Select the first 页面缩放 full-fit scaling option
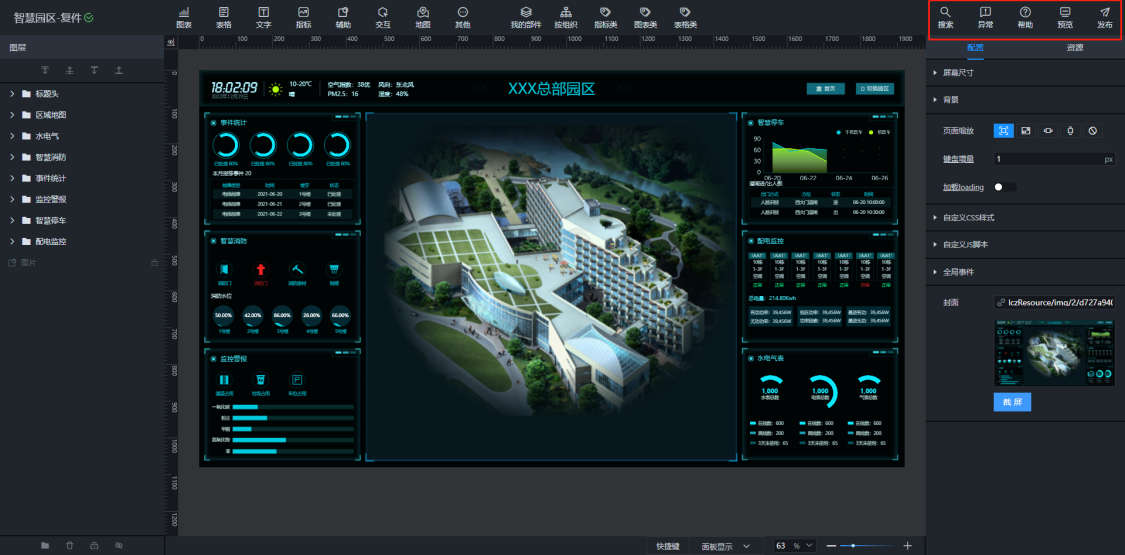 point(1003,131)
